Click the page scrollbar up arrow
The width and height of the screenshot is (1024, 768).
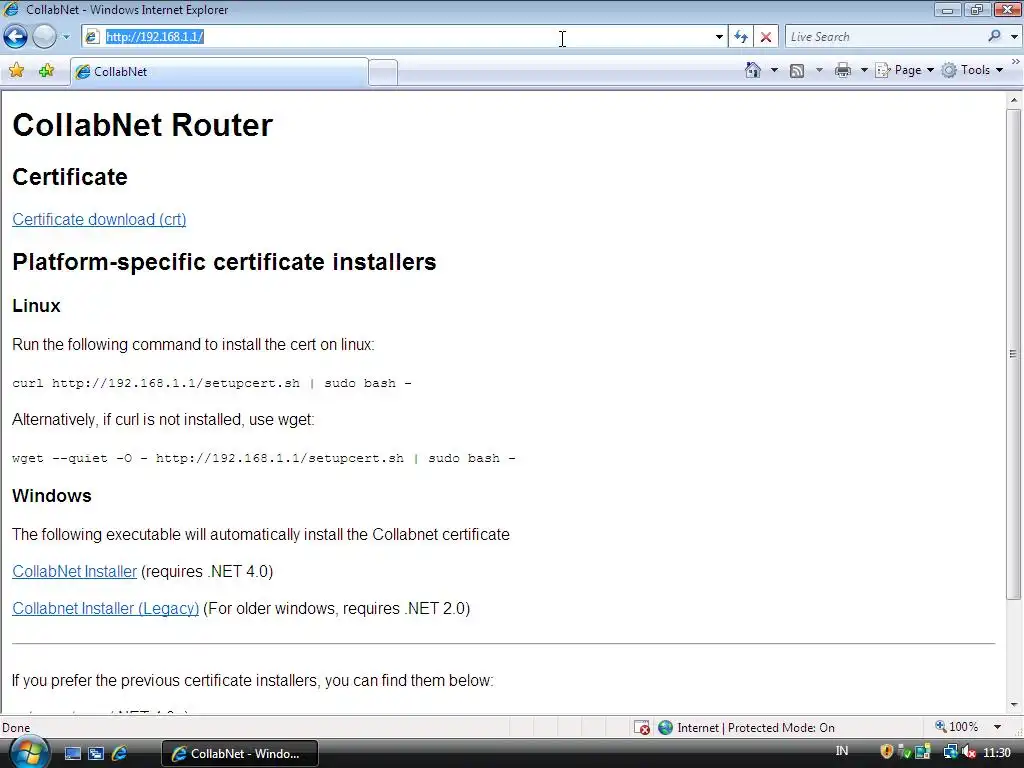[1014, 100]
